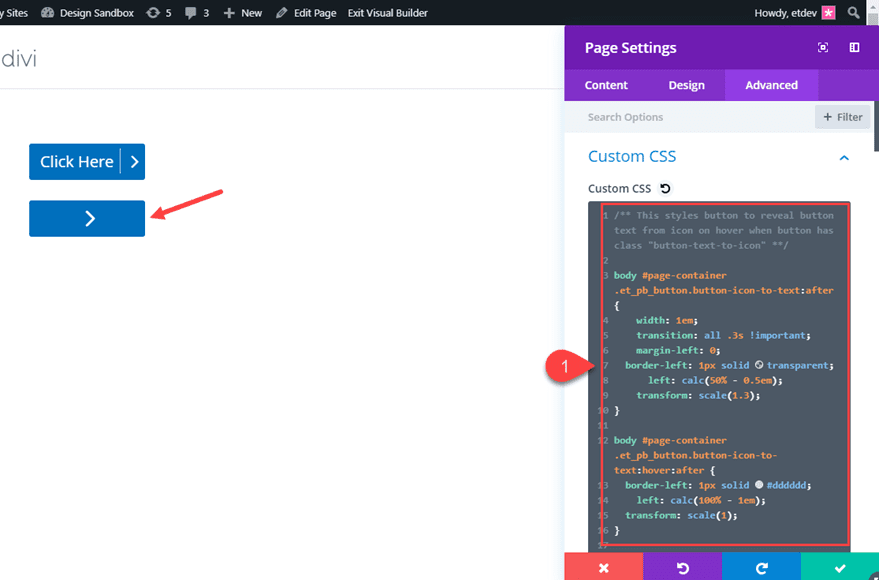Switch to the Design tab
Screen dimensions: 880x580
(686, 85)
